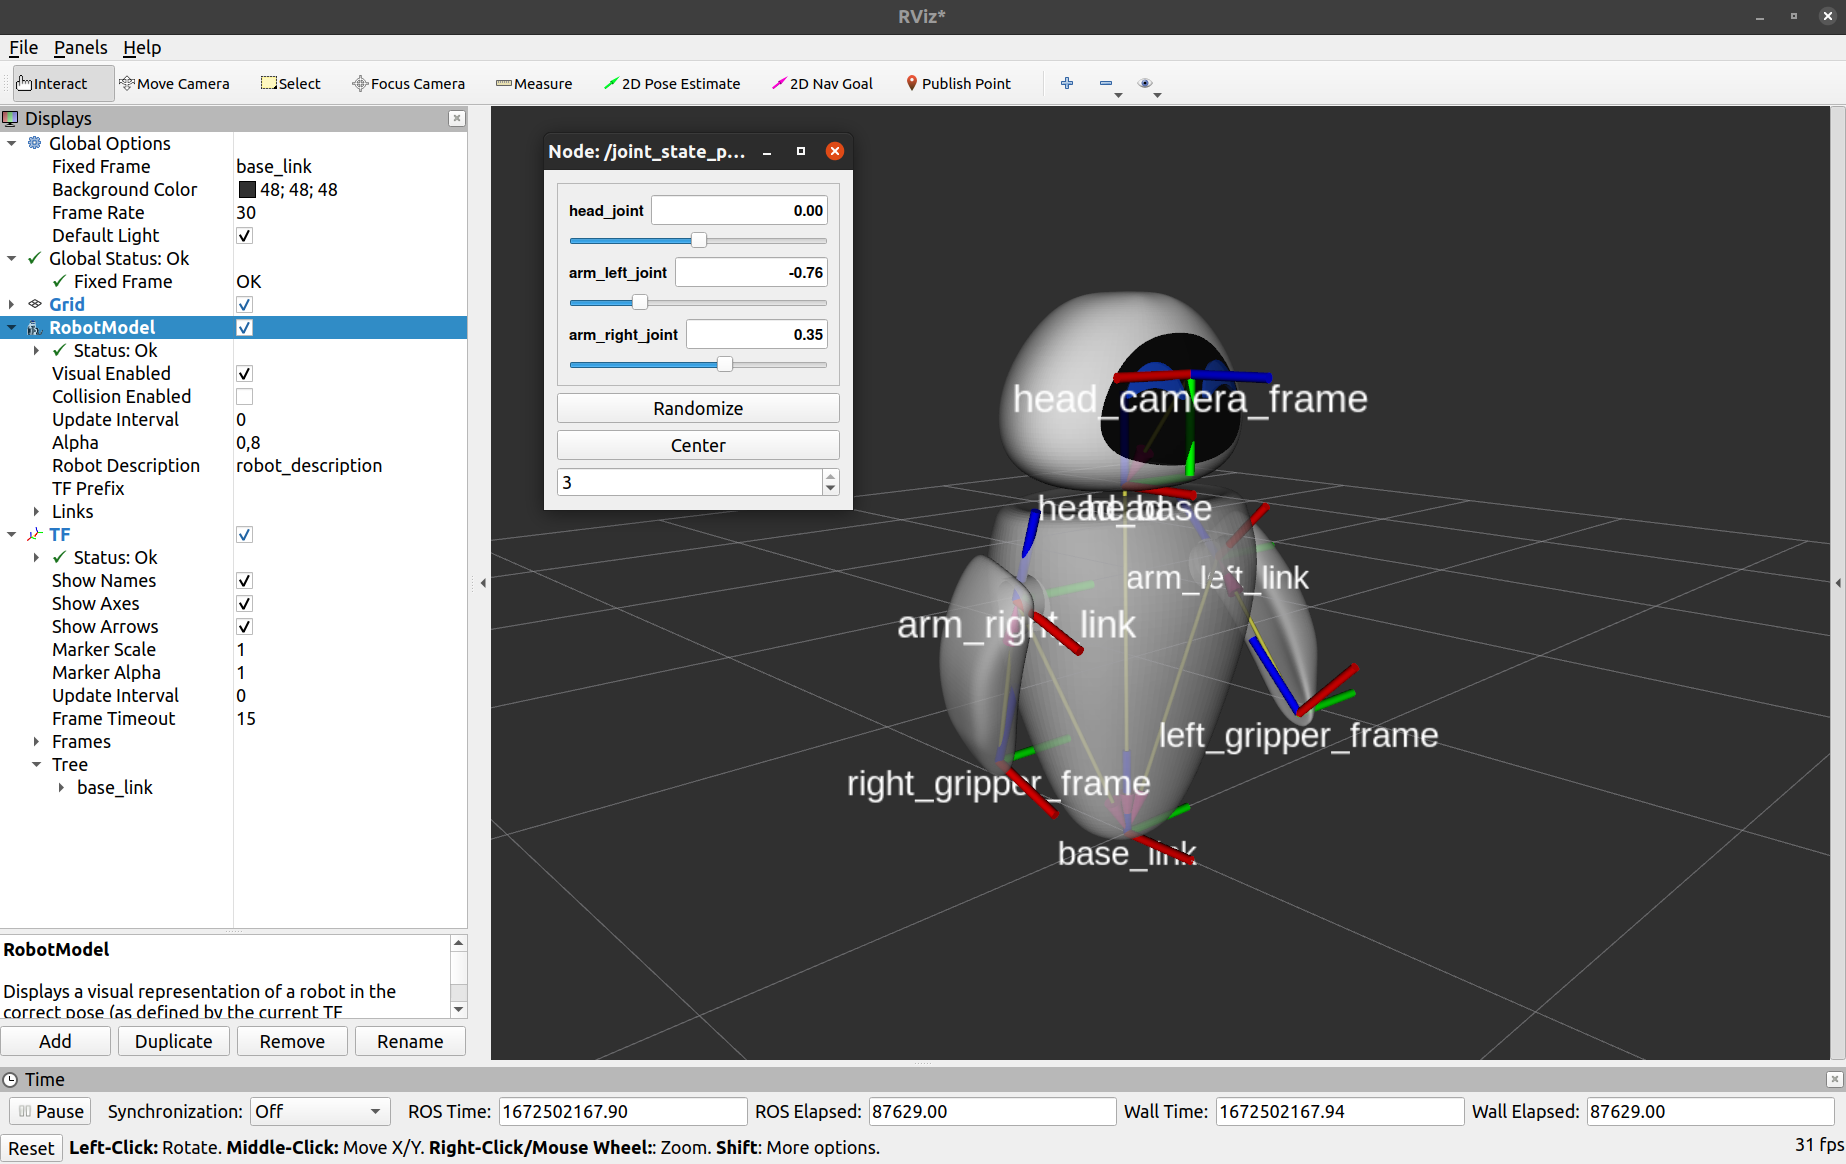Click the blue plus add-tool icon
1846x1164 pixels.
click(1067, 84)
